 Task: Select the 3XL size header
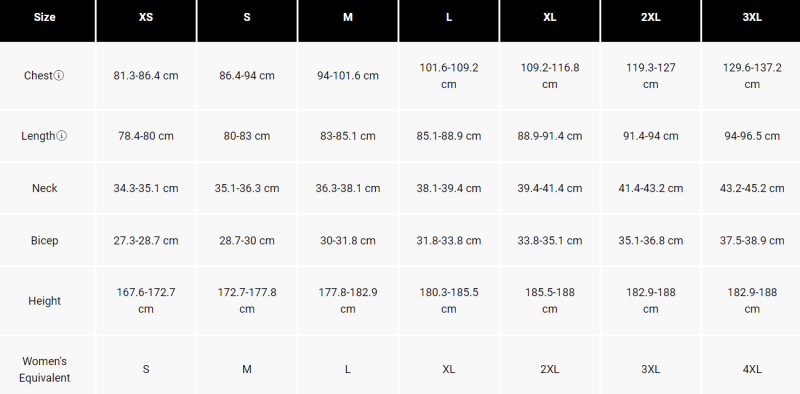tap(752, 17)
